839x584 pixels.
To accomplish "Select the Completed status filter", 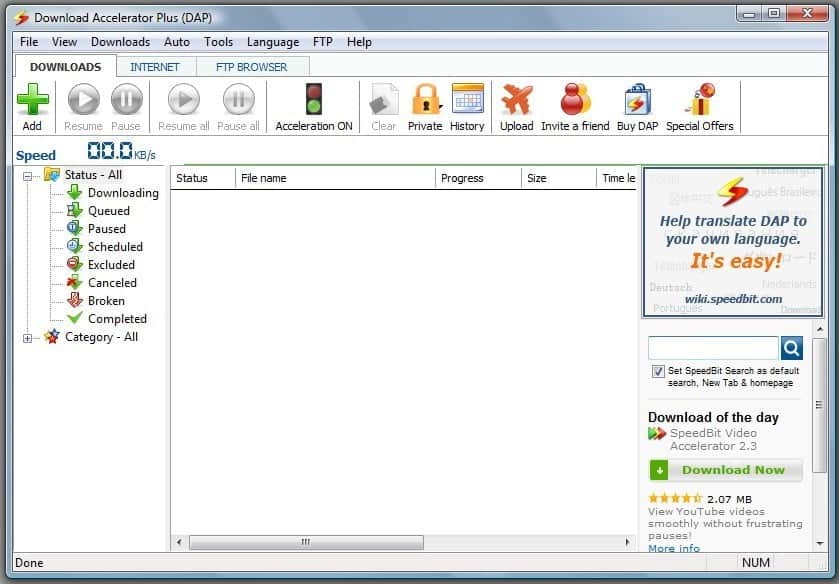I will pos(117,319).
